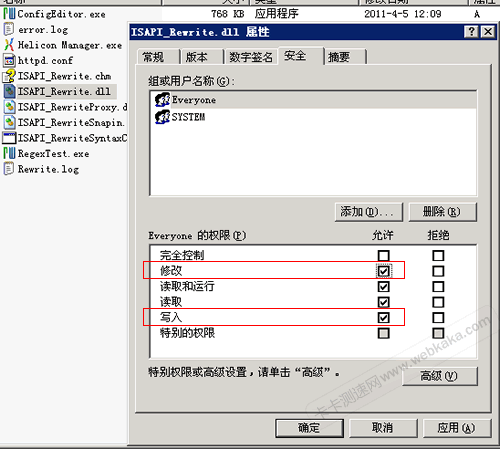Select the ConfigEditor.exe file name
500x449 pixels.
click(62, 14)
